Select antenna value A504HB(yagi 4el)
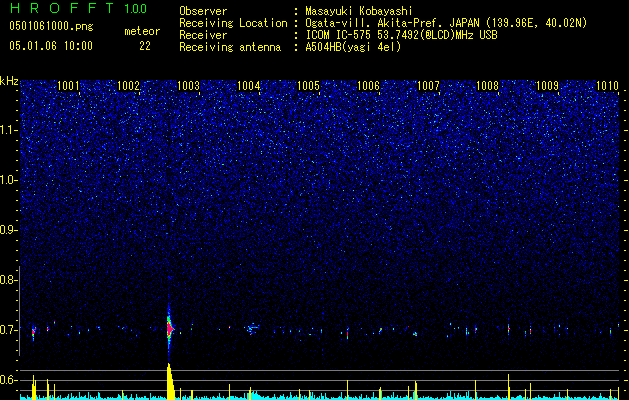Viewport: 629px width, 400px height. (353, 47)
